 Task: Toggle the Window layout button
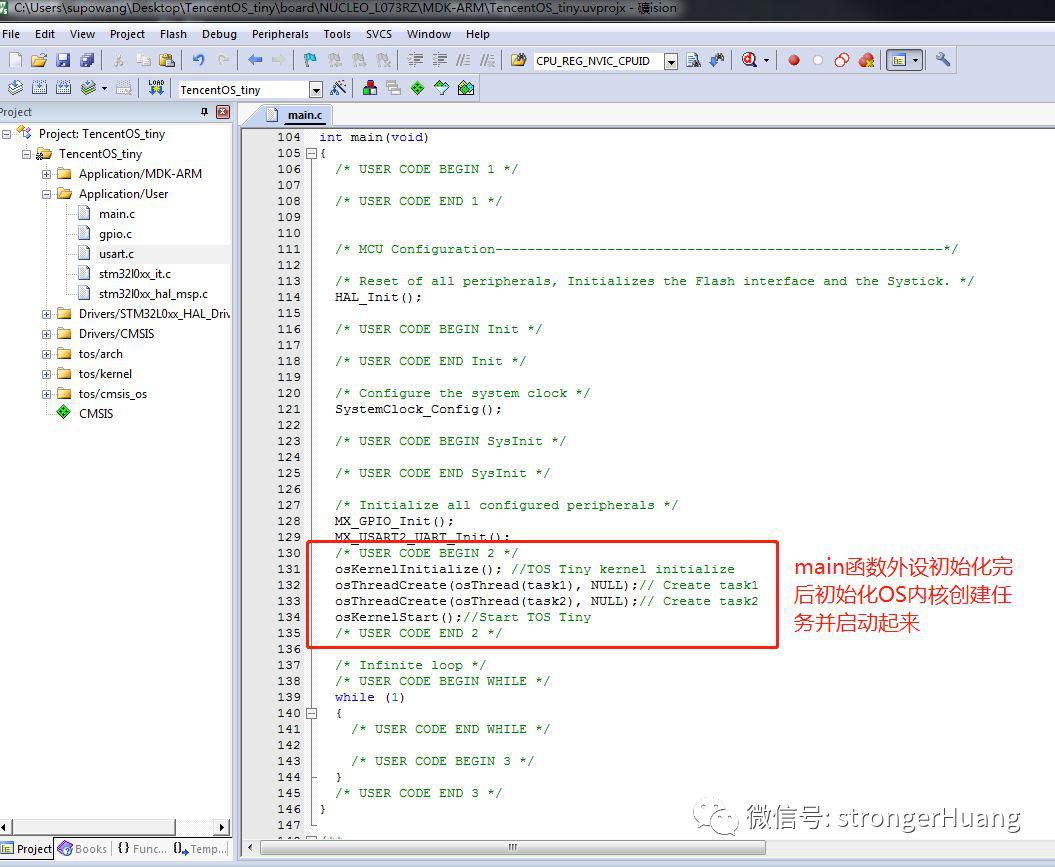tap(899, 61)
